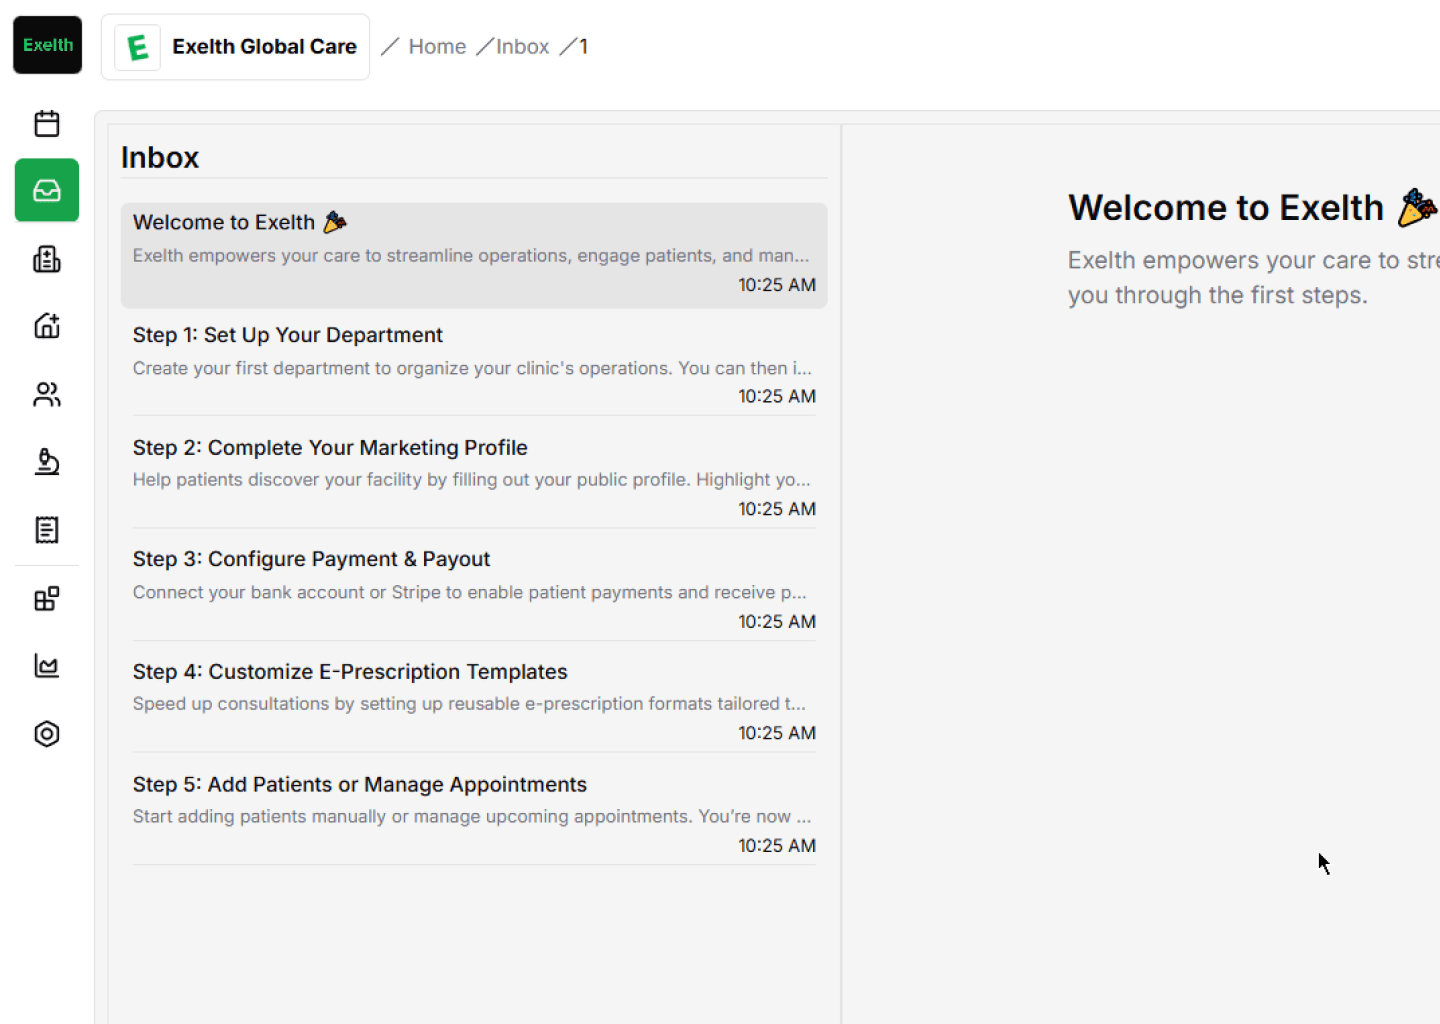
Task: Click the 10:25 AM time on Step 5
Action: pos(777,846)
